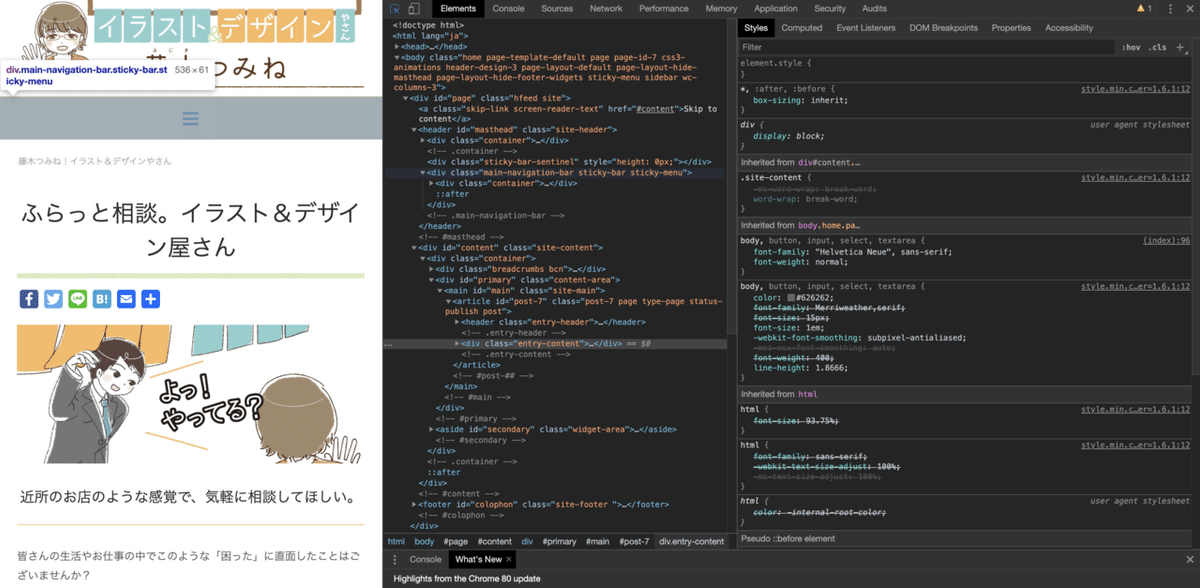Open the blue plus share-more icon

[150, 298]
